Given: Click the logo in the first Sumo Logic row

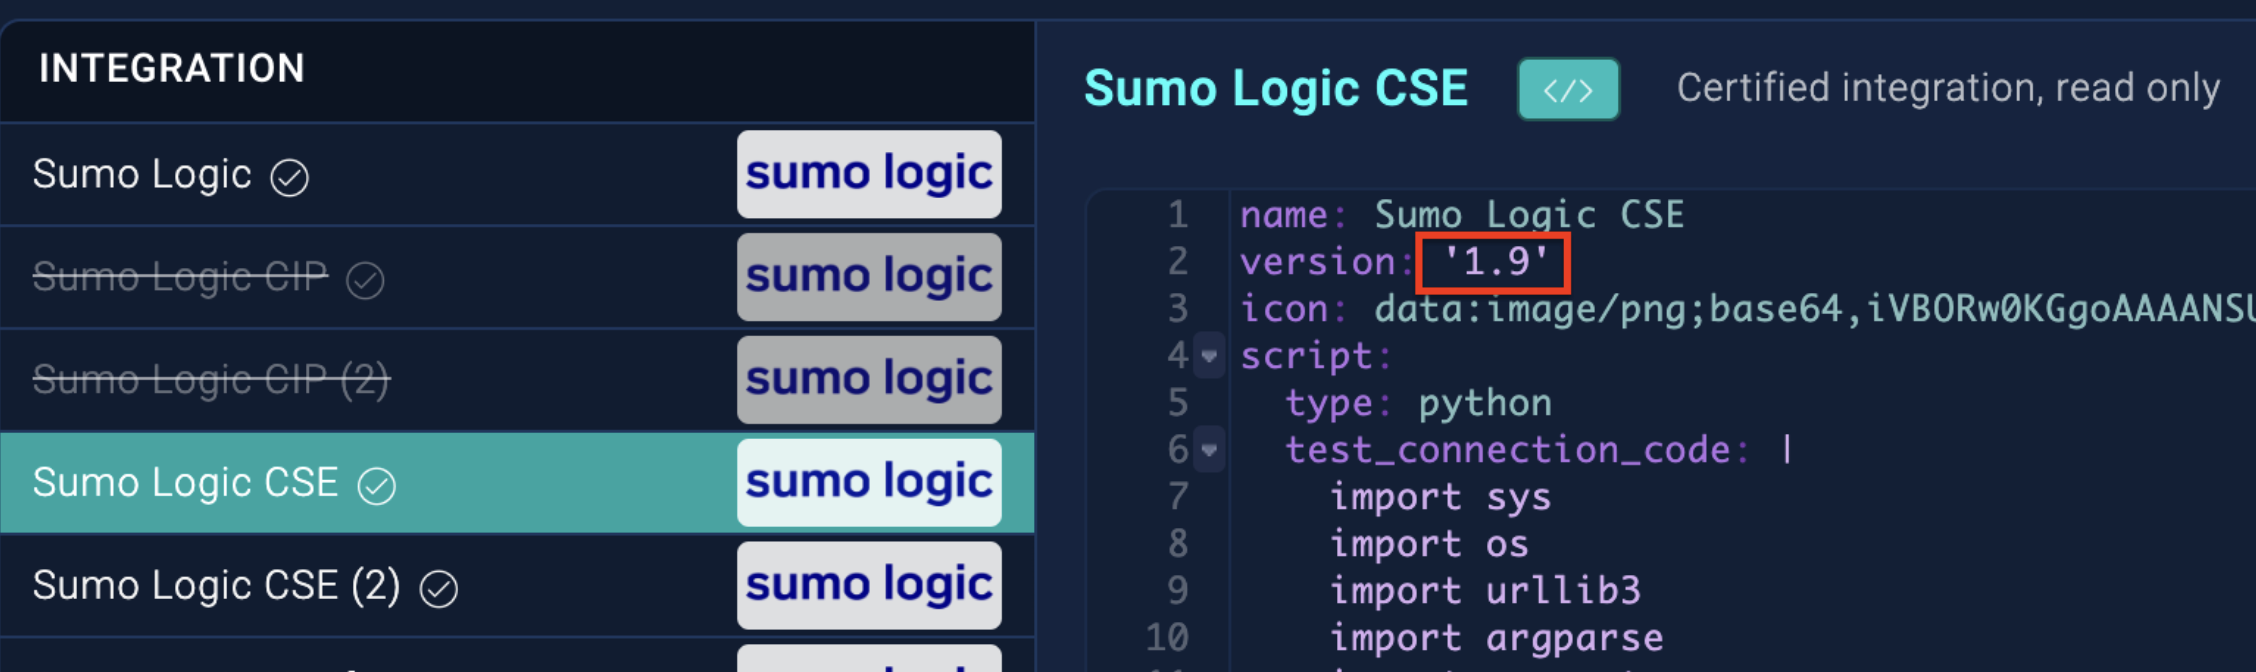Looking at the screenshot, I should pos(868,174).
